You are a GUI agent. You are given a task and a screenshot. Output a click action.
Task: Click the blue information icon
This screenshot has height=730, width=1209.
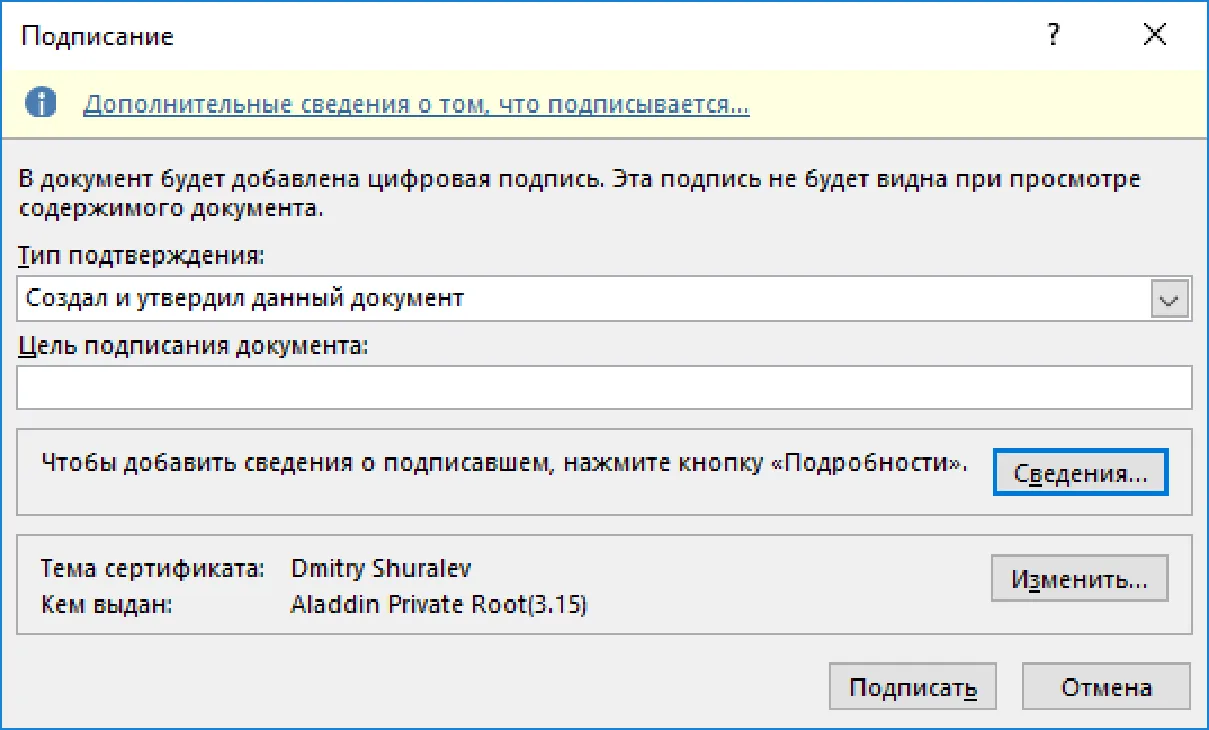click(41, 103)
